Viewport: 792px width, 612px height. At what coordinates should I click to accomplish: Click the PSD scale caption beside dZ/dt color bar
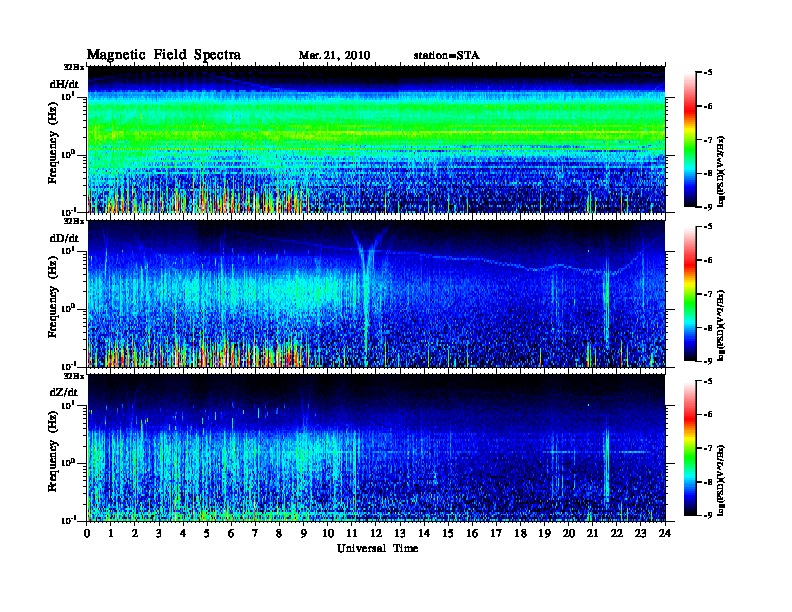point(722,479)
